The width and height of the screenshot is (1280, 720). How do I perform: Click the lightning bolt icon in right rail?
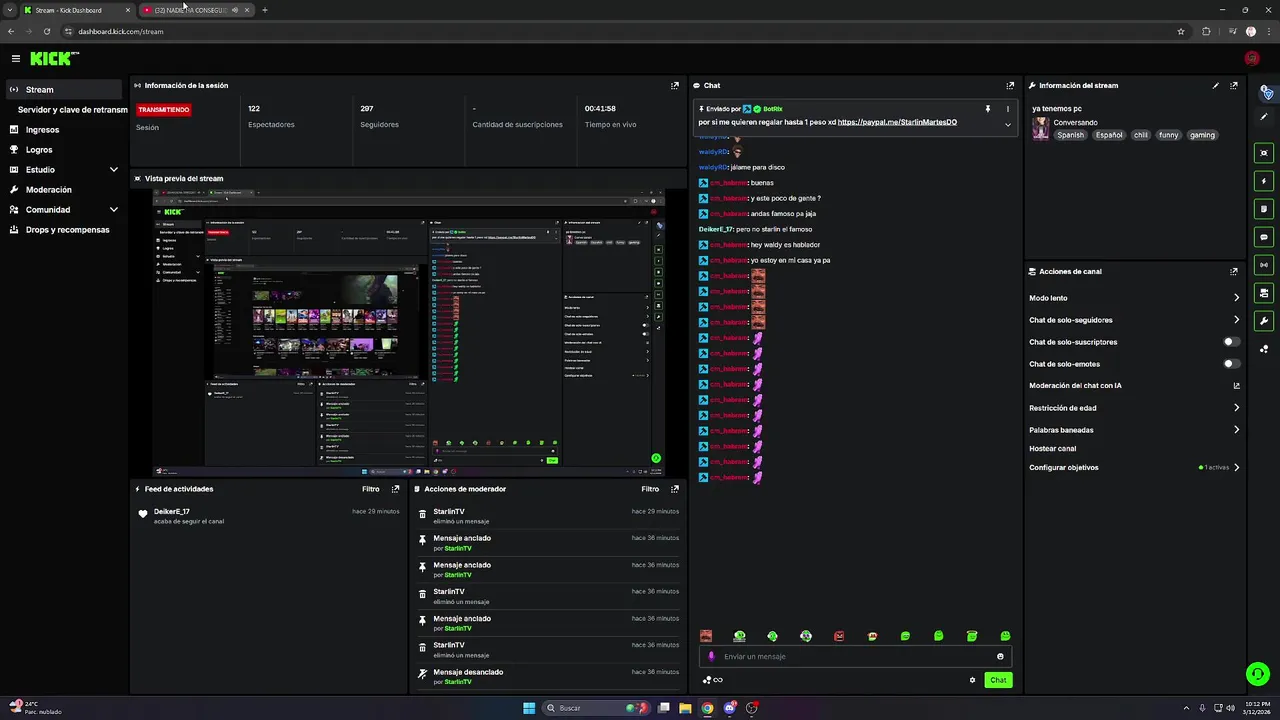[x=1265, y=181]
